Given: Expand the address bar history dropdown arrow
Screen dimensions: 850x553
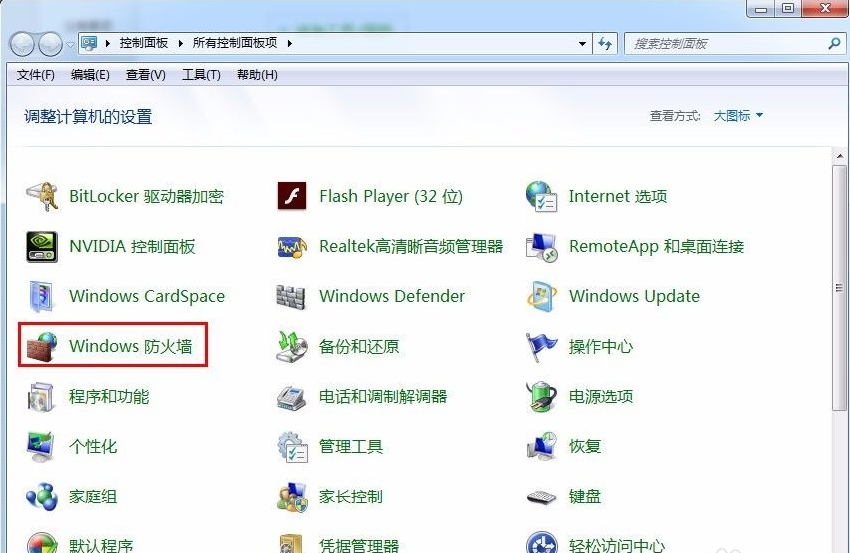Looking at the screenshot, I should [582, 43].
